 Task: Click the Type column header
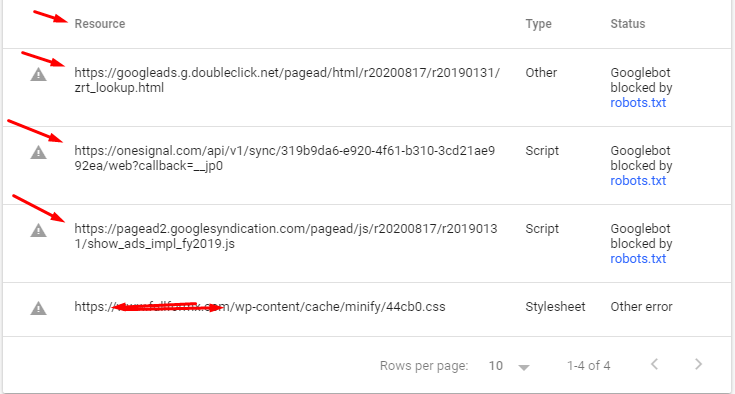[x=538, y=24]
